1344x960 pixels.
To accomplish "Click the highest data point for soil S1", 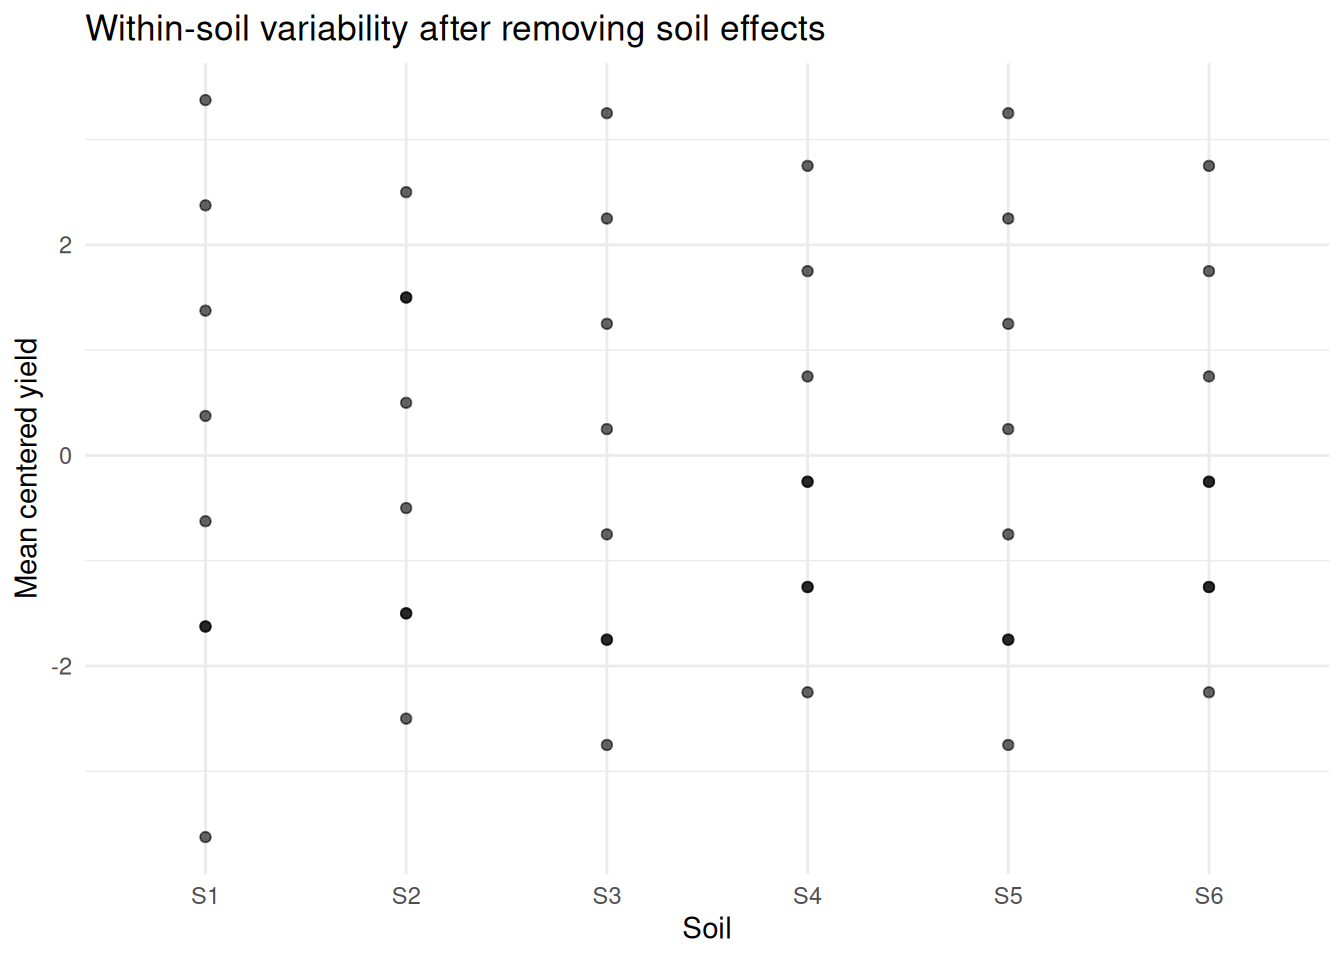I will pyautogui.click(x=205, y=100).
